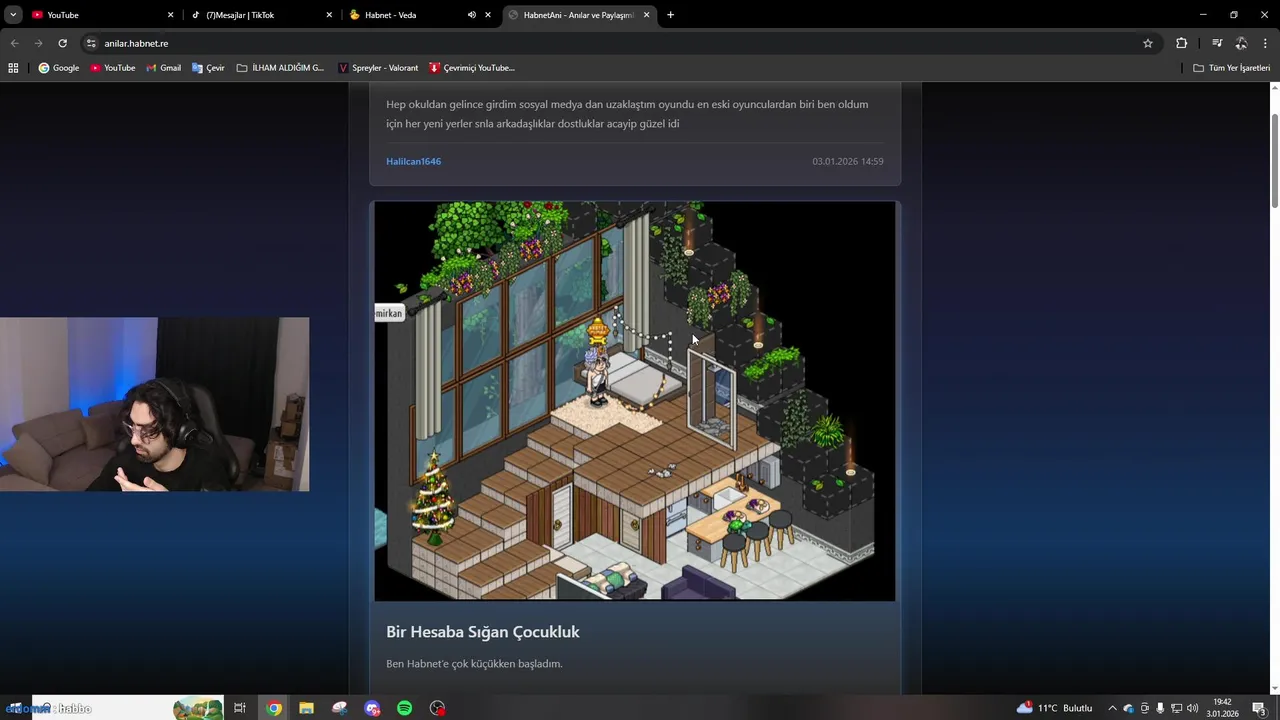Viewport: 1280px width, 720px height.
Task: Reload the anilar.habnet.re page
Action: [x=62, y=43]
